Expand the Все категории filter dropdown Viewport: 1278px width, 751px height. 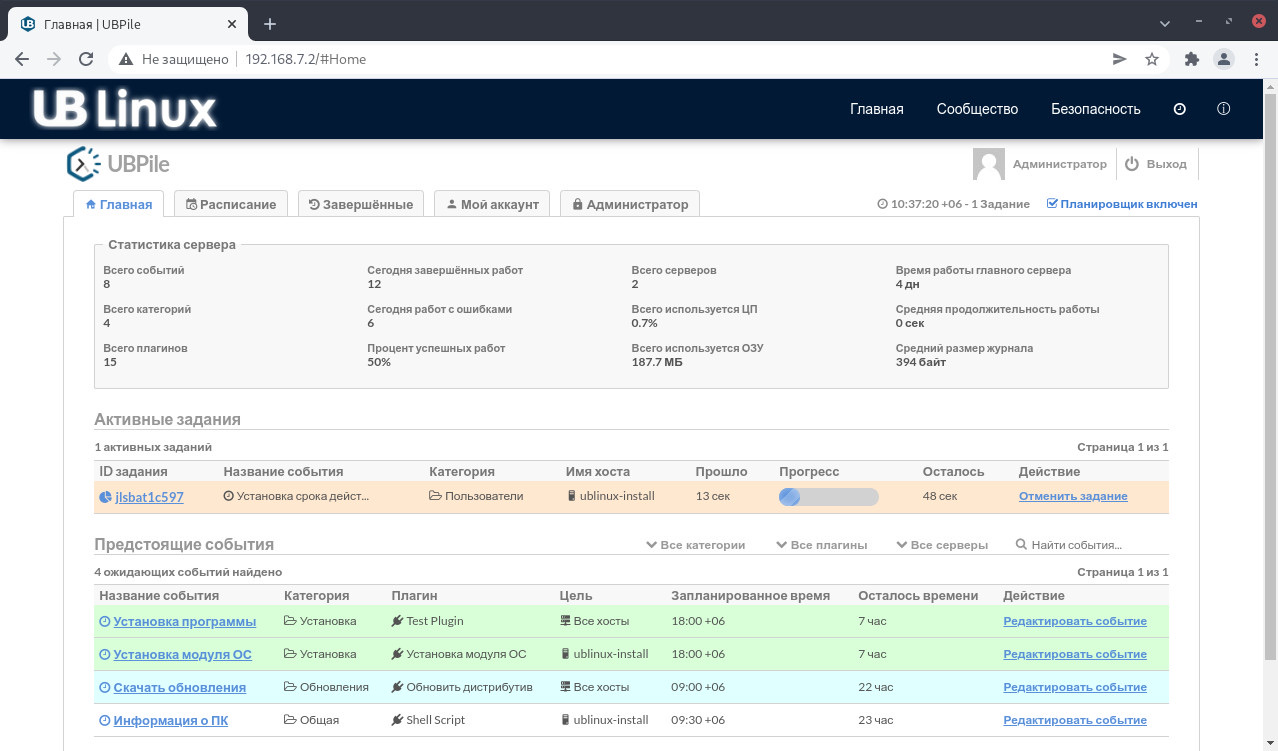(696, 545)
